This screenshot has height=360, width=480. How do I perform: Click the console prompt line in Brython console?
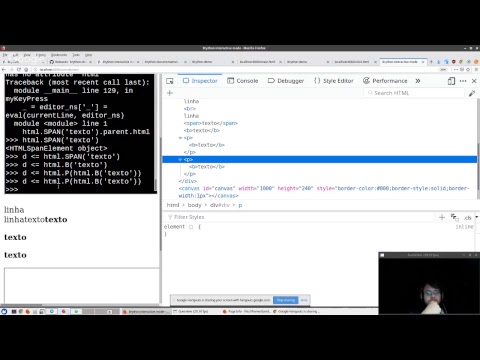point(80,190)
